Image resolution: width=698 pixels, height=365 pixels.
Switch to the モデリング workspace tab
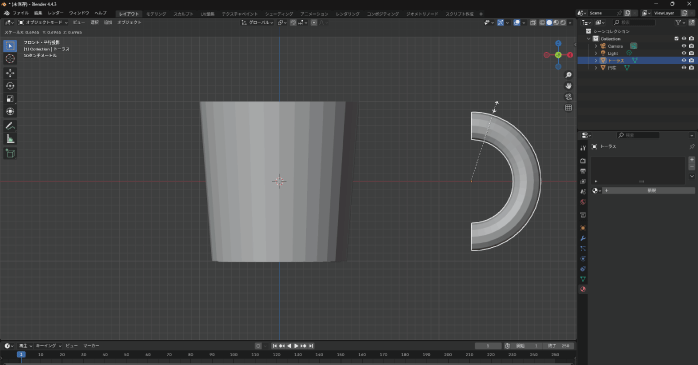click(156, 14)
